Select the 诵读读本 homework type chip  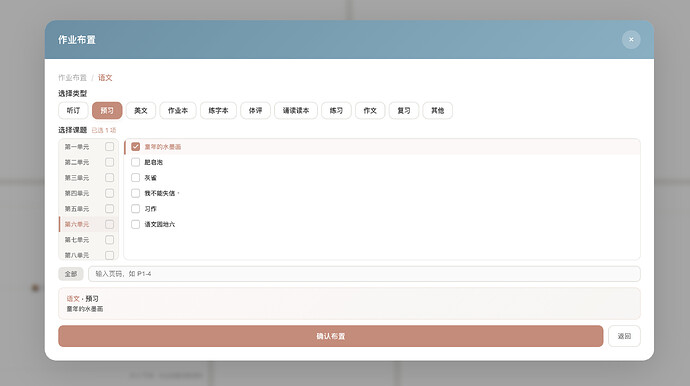tap(296, 110)
